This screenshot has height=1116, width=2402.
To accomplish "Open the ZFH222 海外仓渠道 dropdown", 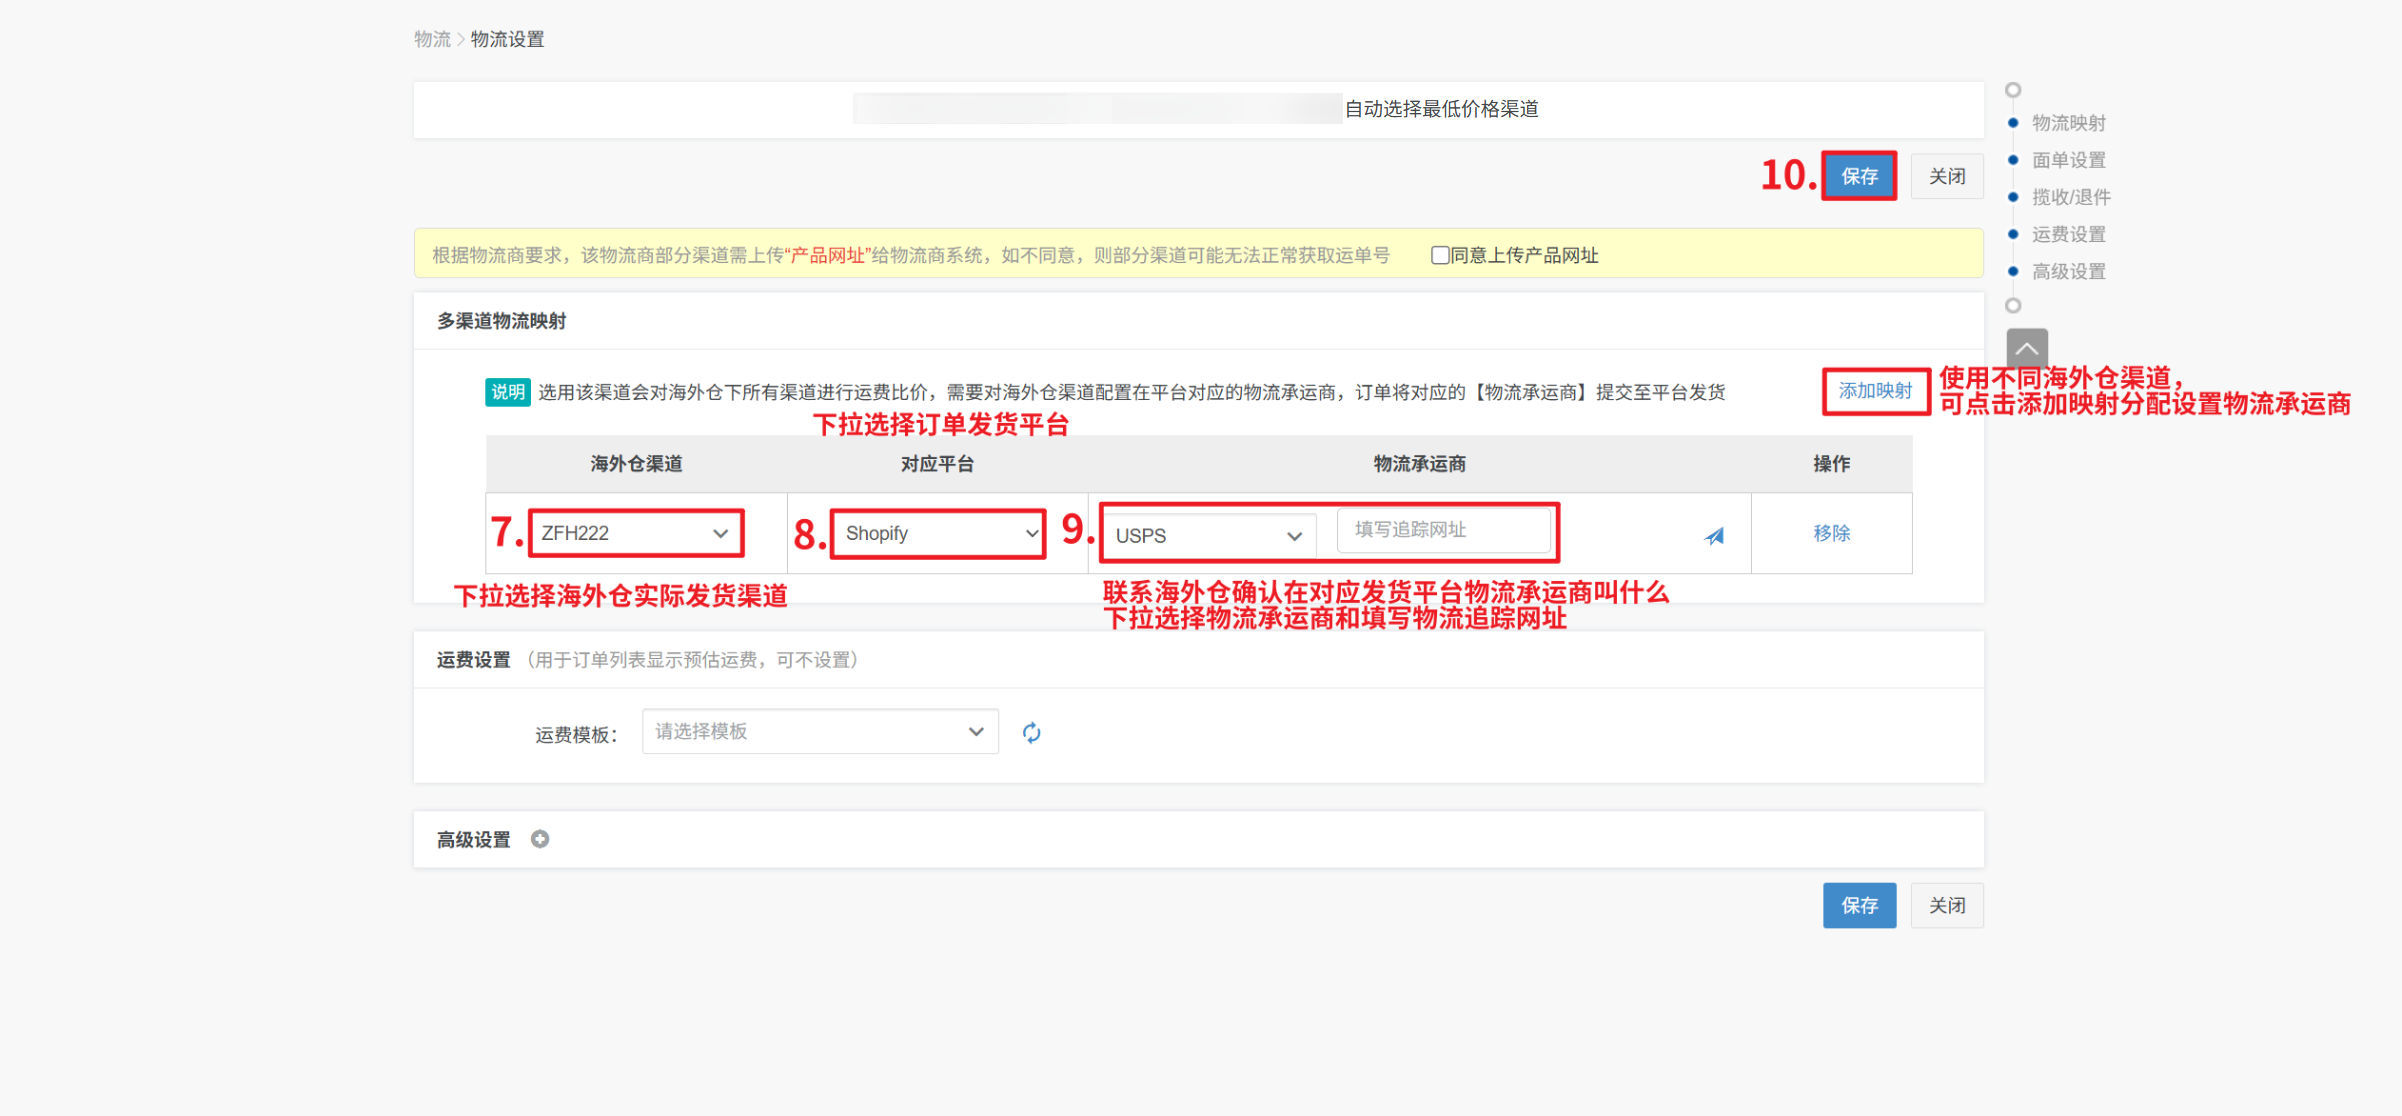I will tap(635, 533).
